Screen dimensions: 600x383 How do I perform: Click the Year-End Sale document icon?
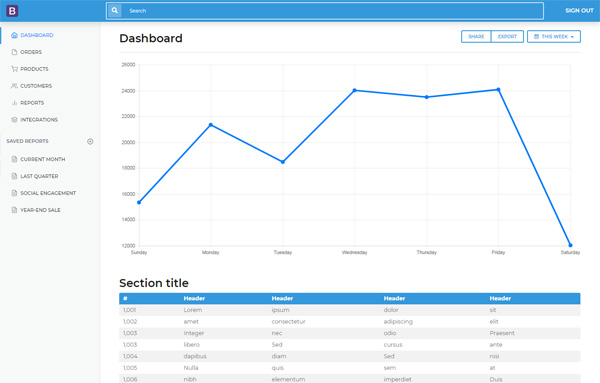pos(15,210)
